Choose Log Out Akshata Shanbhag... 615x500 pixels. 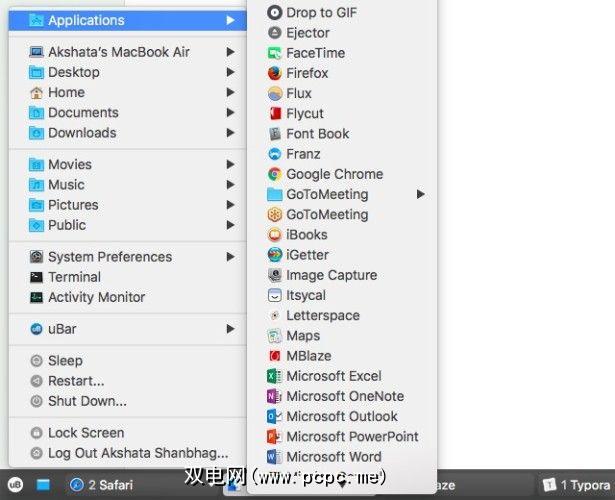(127, 453)
